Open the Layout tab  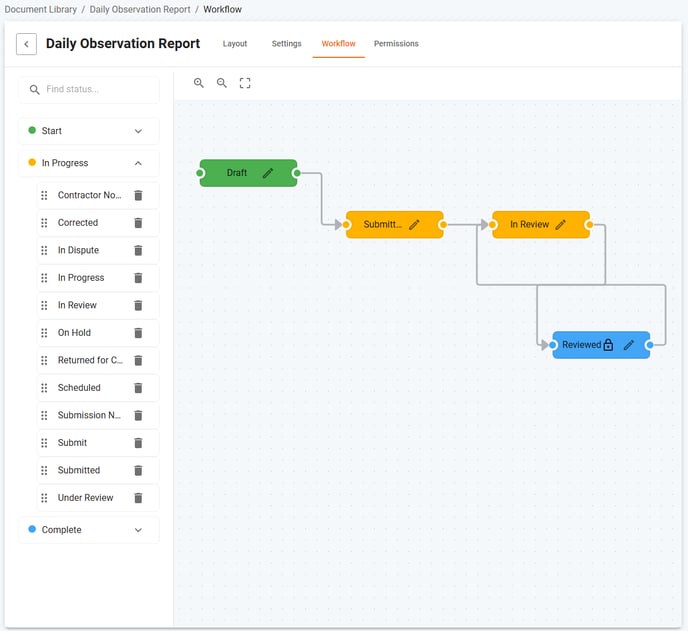pyautogui.click(x=235, y=44)
